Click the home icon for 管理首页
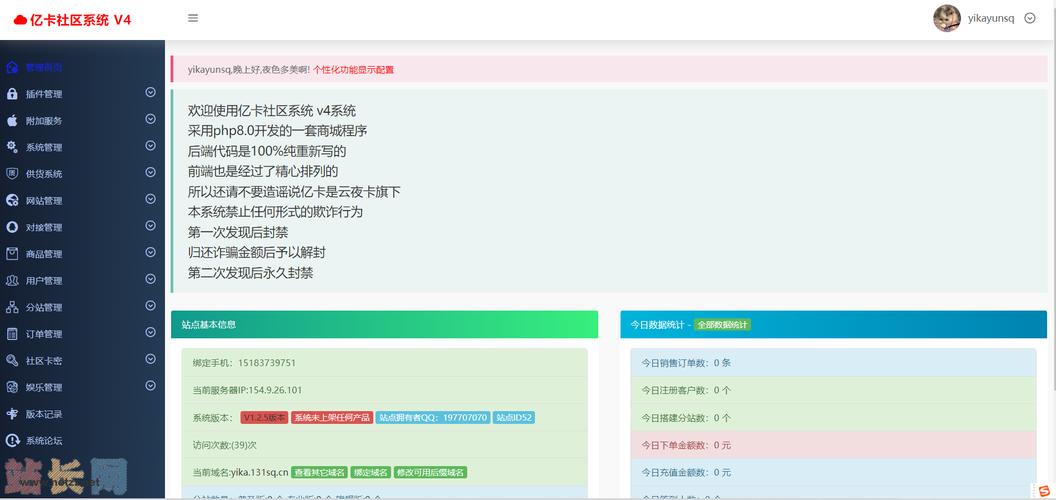Image resolution: width=1056 pixels, height=500 pixels. [x=11, y=67]
